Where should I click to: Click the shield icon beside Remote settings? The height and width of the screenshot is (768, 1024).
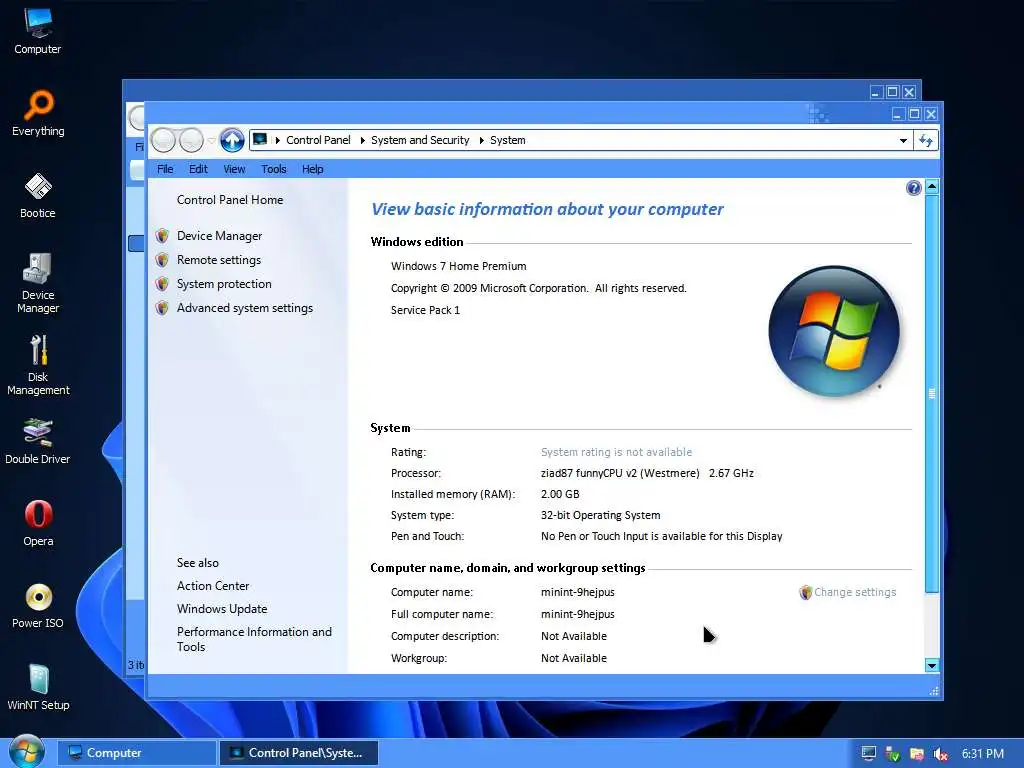tap(162, 260)
